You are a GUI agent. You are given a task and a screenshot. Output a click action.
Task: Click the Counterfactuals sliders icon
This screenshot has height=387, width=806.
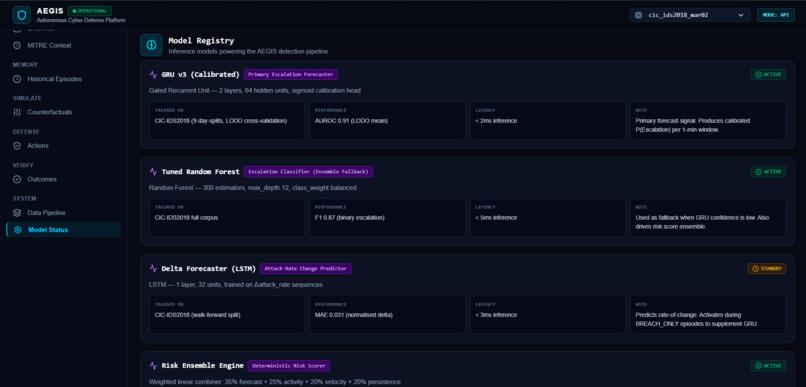tap(17, 112)
